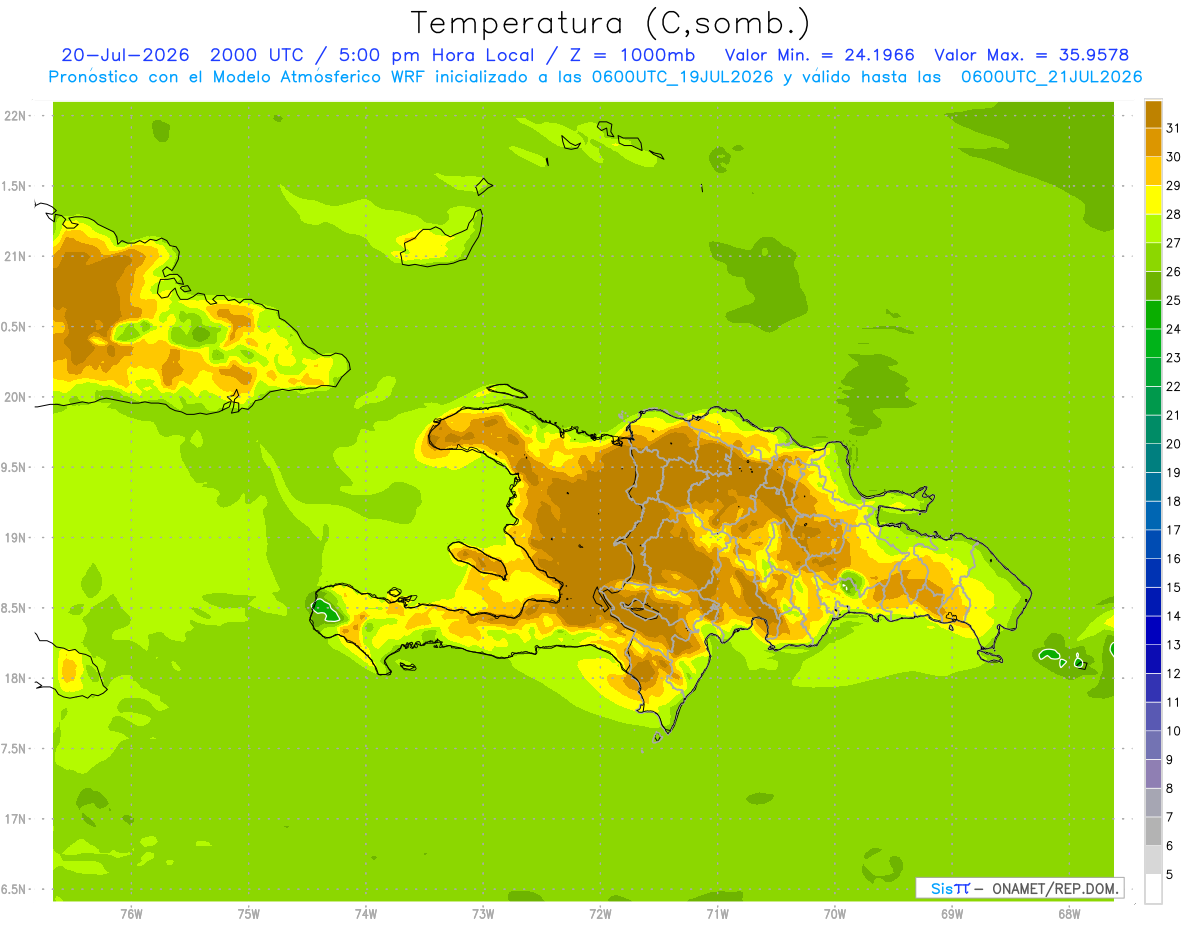
Task: Click legend value "8"
Action: (1170, 789)
